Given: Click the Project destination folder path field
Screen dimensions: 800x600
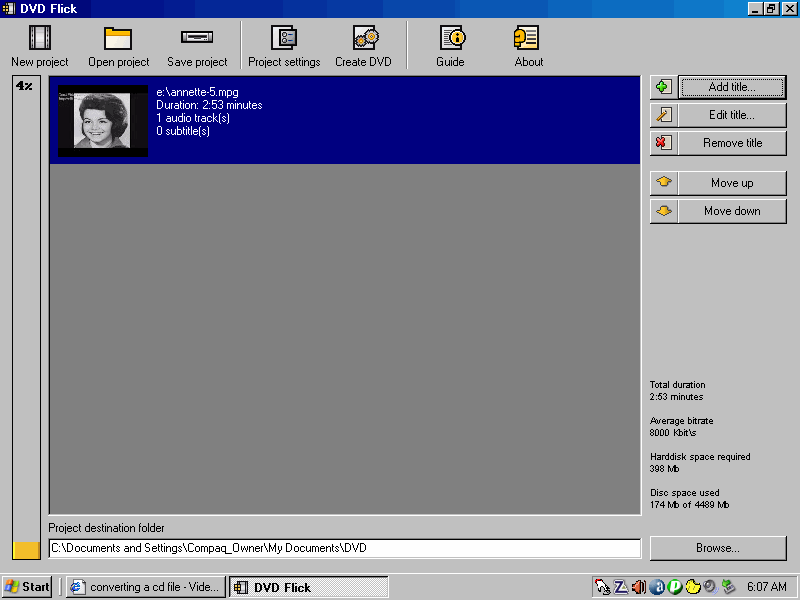Looking at the screenshot, I should 344,548.
